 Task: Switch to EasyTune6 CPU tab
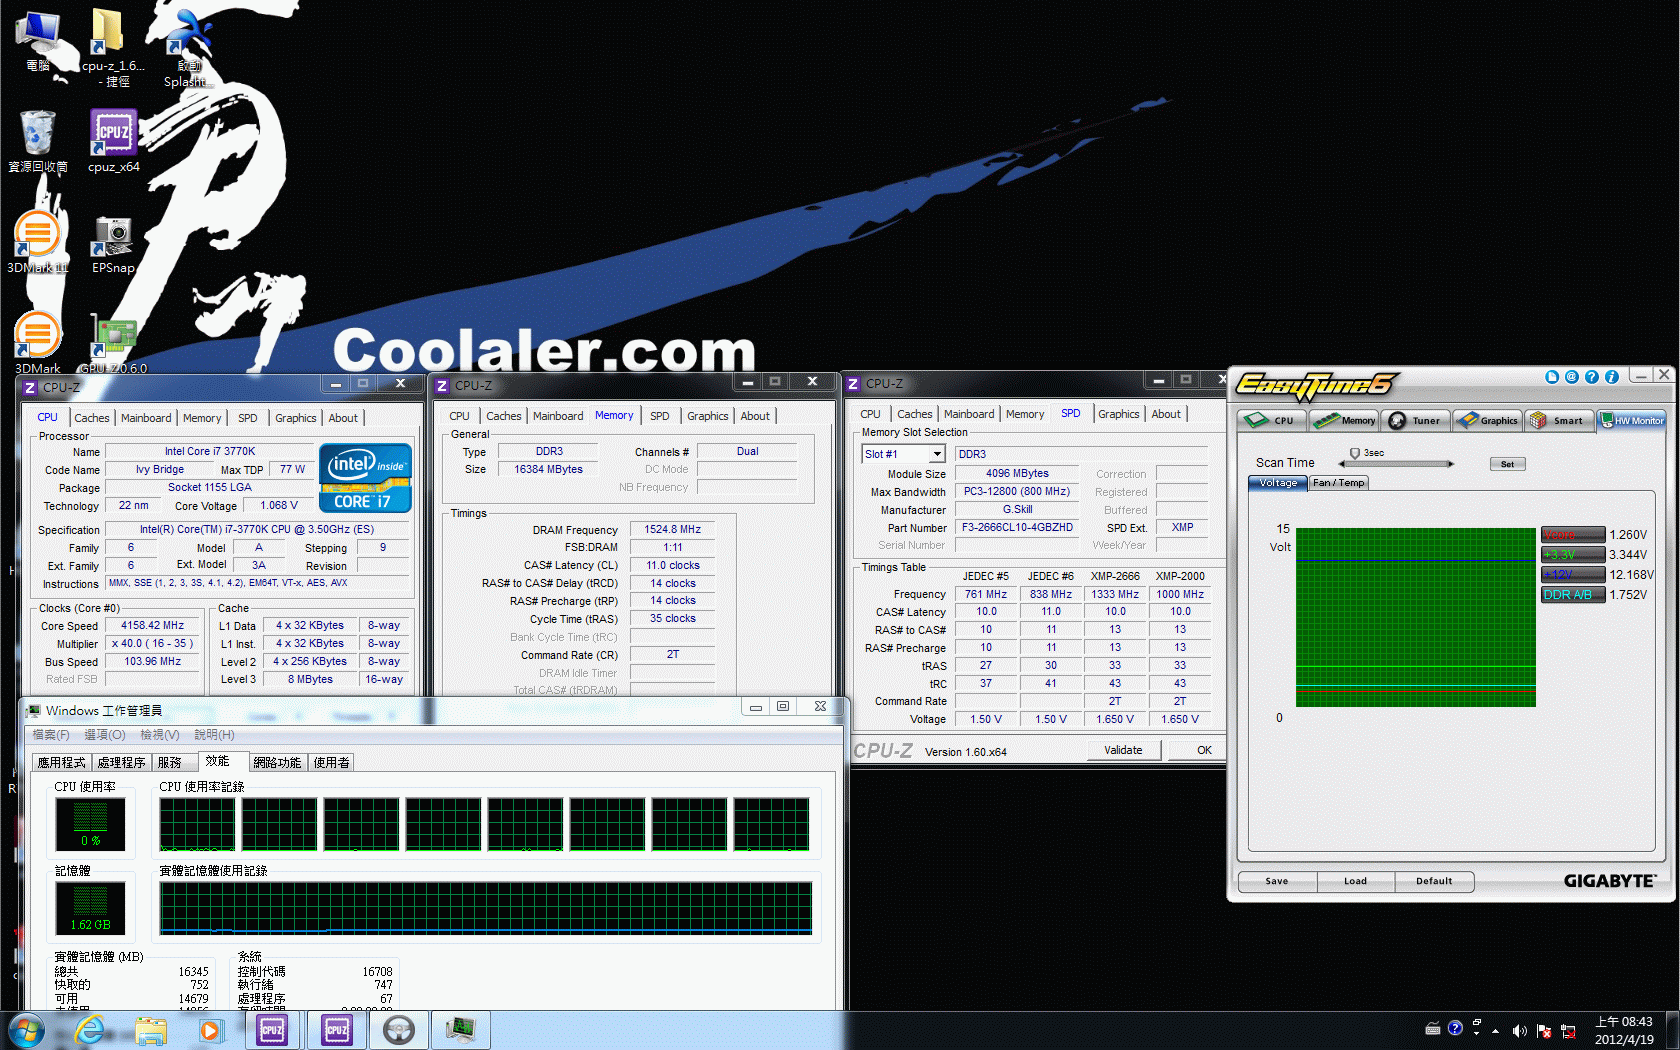[1272, 420]
